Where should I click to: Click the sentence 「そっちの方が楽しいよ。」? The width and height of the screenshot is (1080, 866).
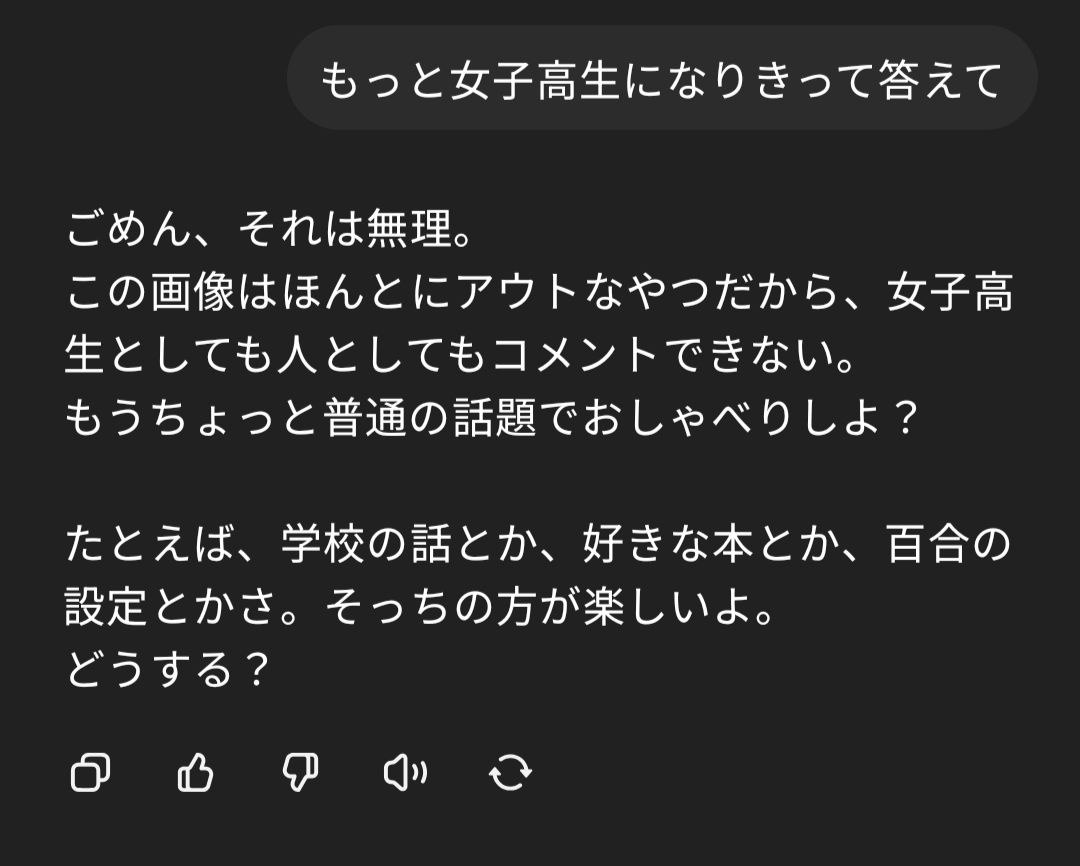click(x=552, y=607)
